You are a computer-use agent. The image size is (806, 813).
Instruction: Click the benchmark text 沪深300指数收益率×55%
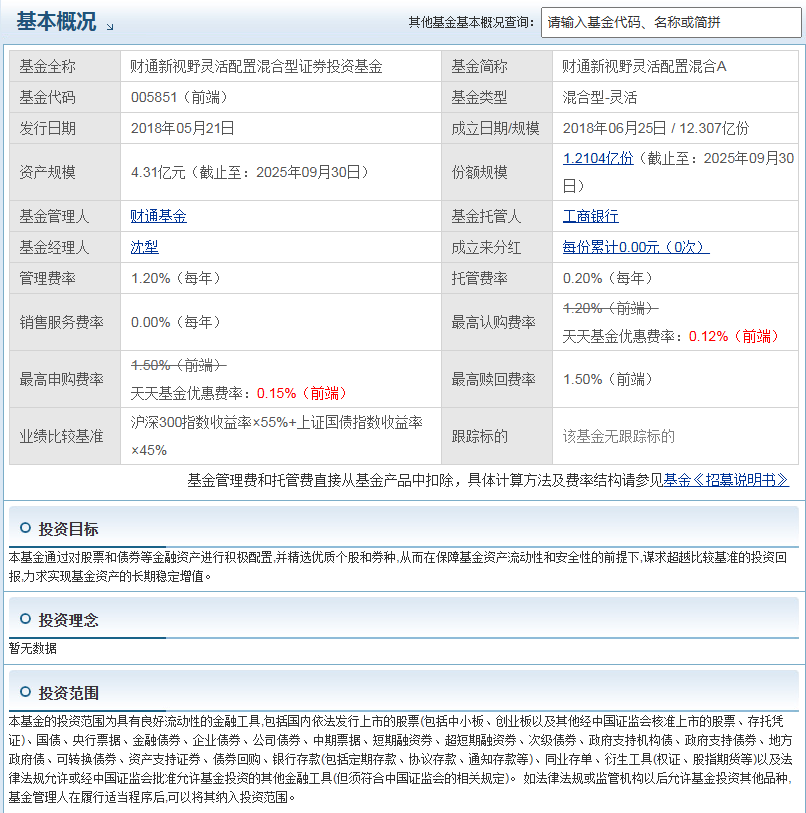pyautogui.click(x=209, y=423)
